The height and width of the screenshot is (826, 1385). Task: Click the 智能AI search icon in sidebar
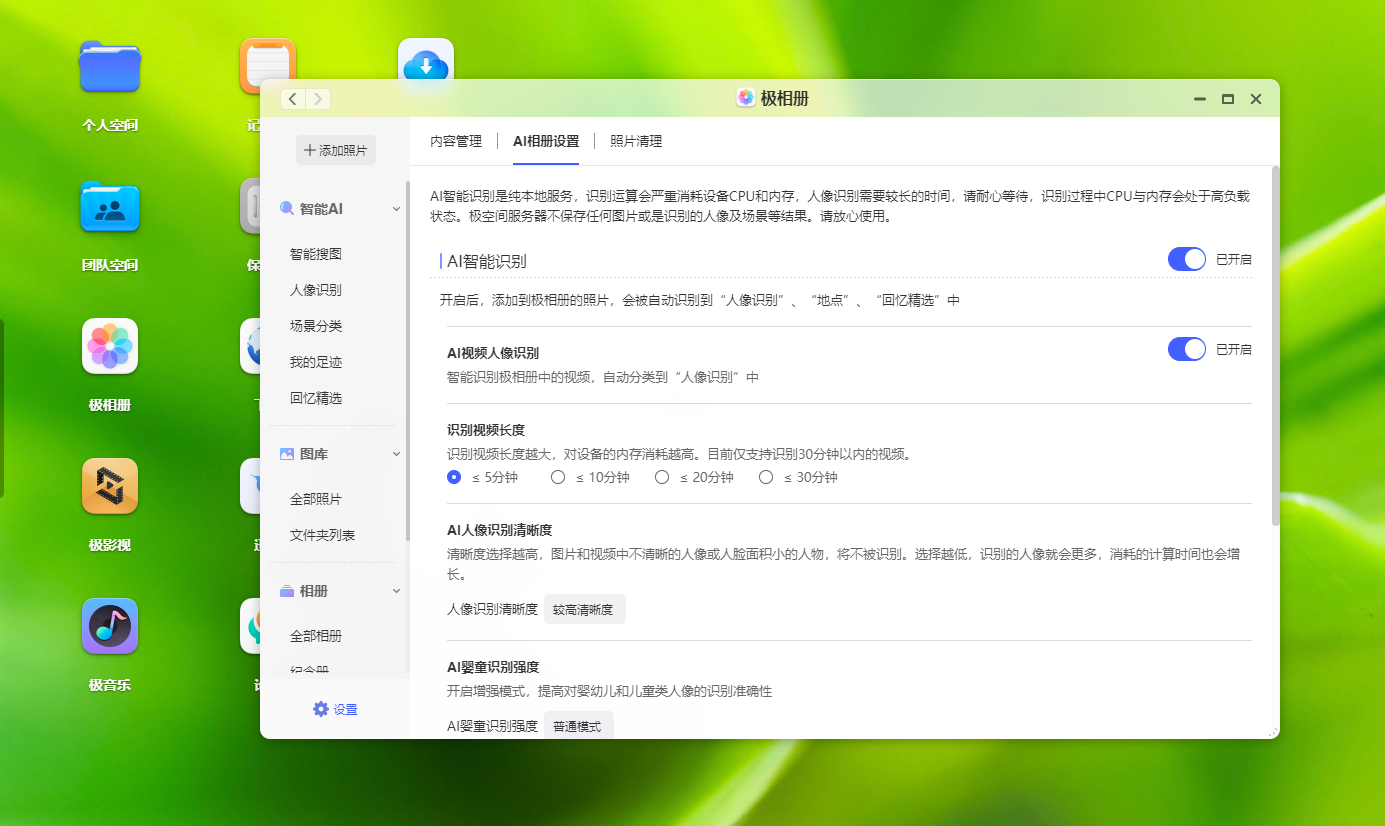(287, 209)
